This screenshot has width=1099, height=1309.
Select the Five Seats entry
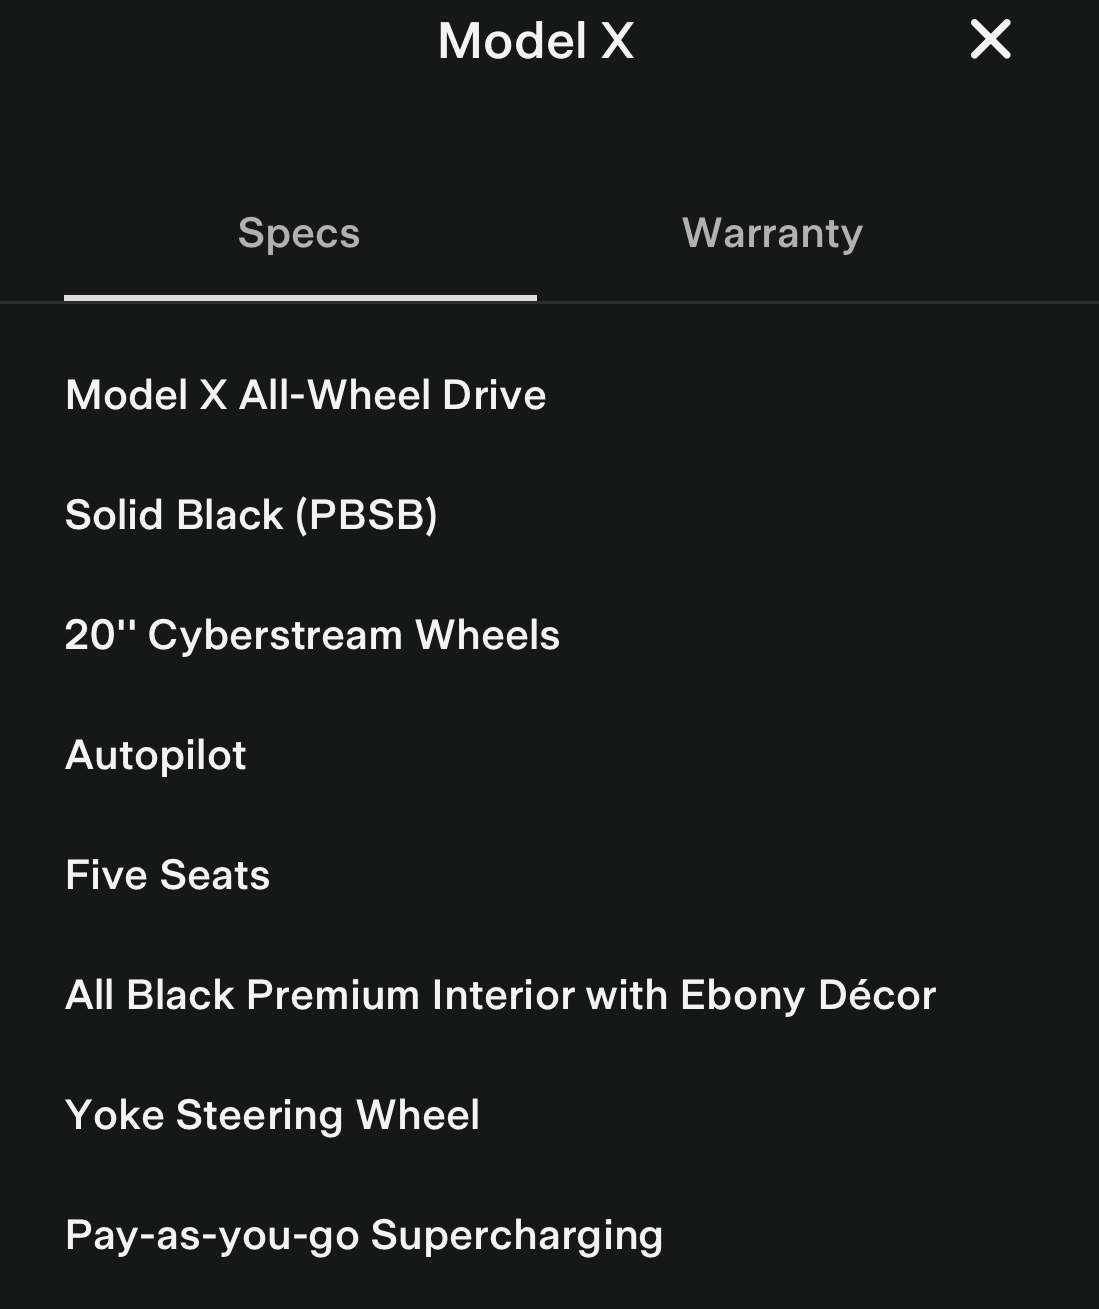coord(168,875)
